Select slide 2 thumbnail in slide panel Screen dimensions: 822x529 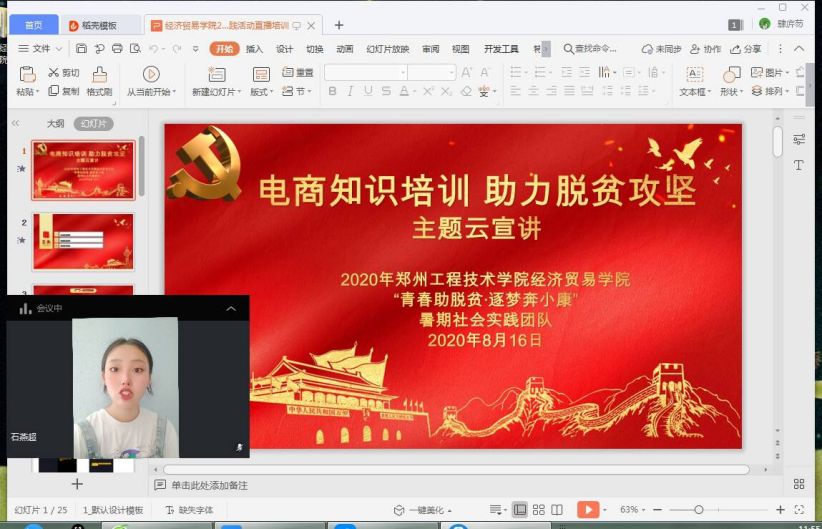(x=83, y=242)
